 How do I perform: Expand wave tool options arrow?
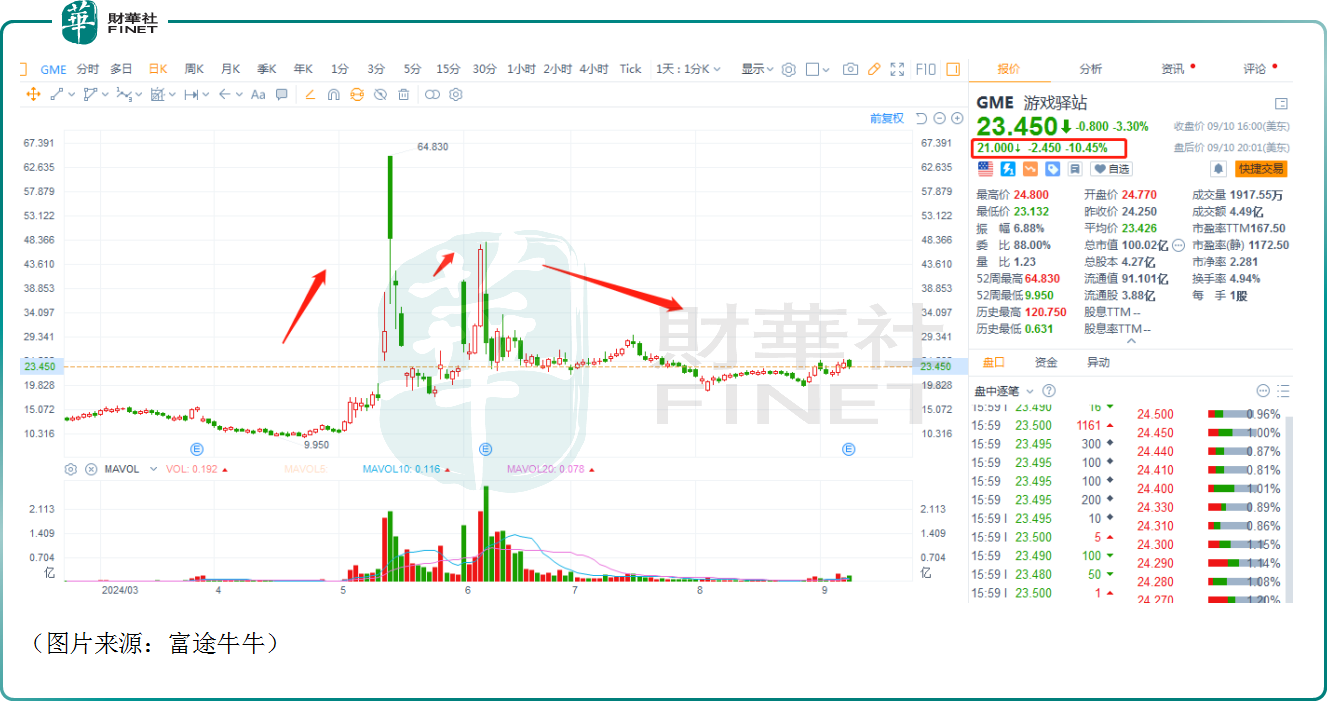(x=139, y=95)
